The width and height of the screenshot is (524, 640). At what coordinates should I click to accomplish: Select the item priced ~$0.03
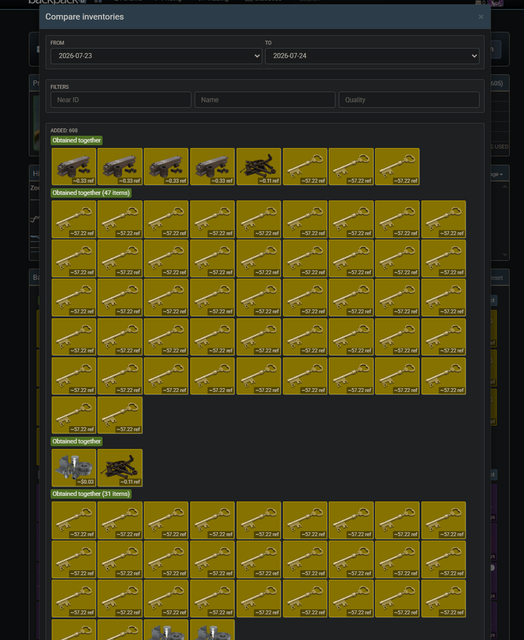click(x=74, y=468)
